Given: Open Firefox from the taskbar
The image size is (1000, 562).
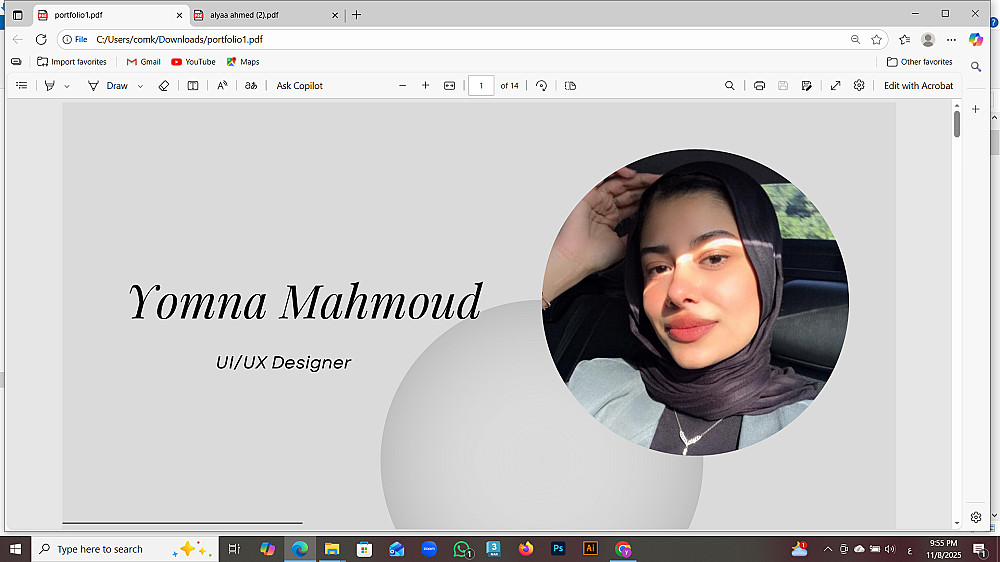Looking at the screenshot, I should click(x=526, y=549).
